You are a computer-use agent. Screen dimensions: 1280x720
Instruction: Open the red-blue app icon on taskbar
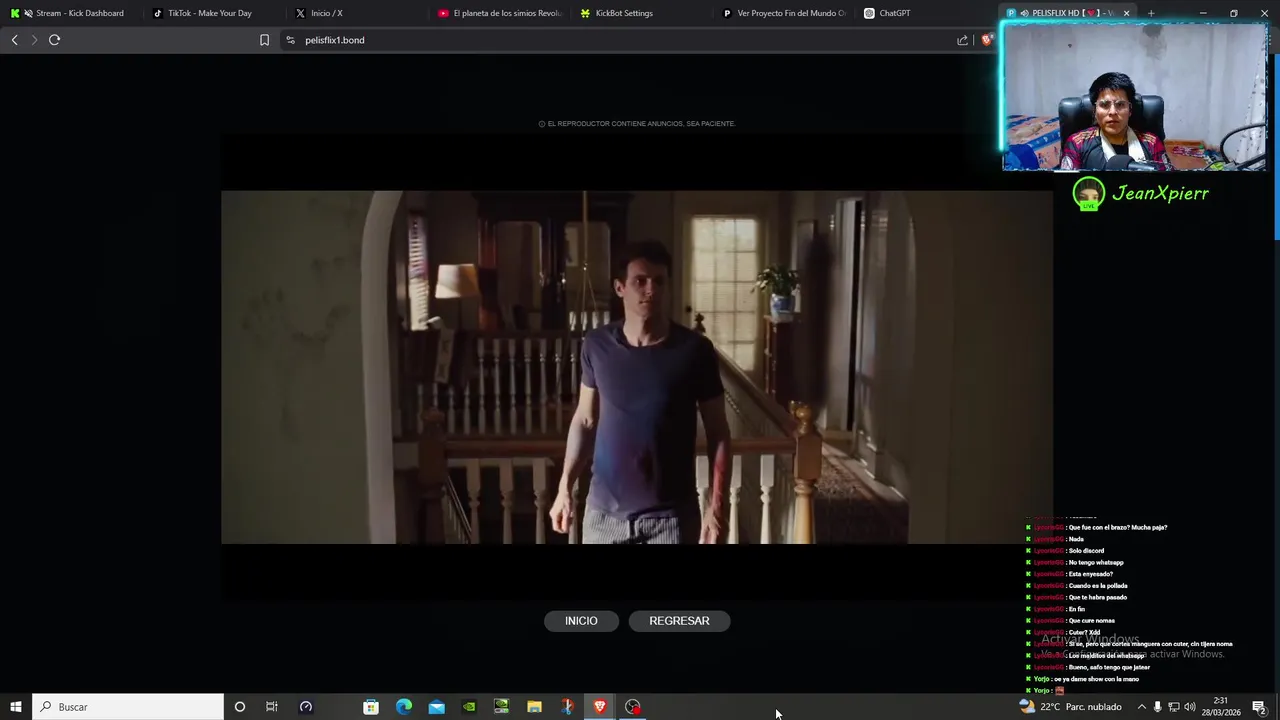[567, 707]
